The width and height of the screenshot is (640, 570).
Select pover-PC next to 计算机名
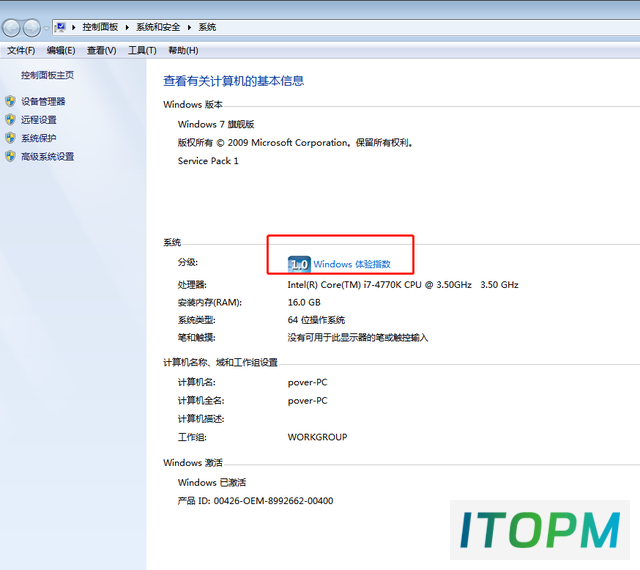click(x=307, y=383)
